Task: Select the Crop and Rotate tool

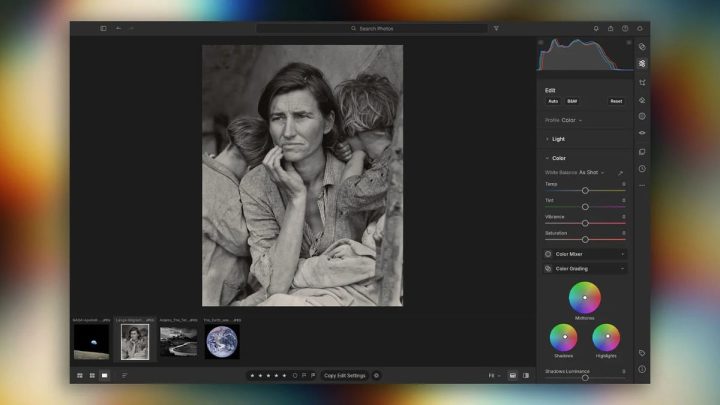Action: [x=642, y=83]
